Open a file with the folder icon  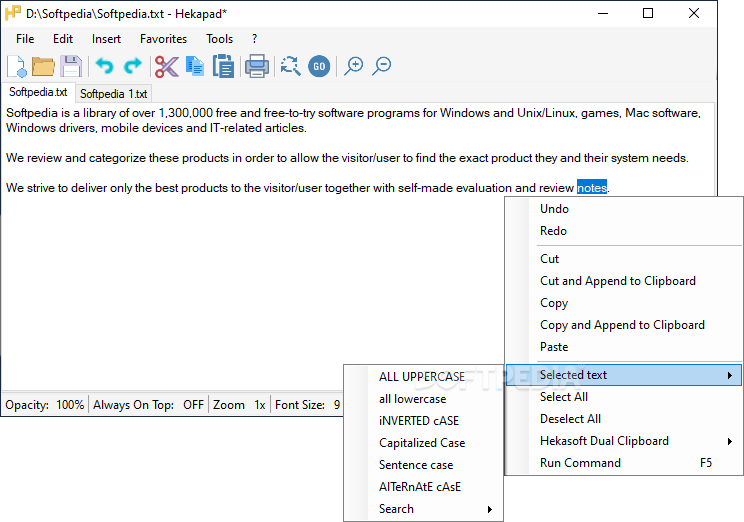tap(43, 66)
